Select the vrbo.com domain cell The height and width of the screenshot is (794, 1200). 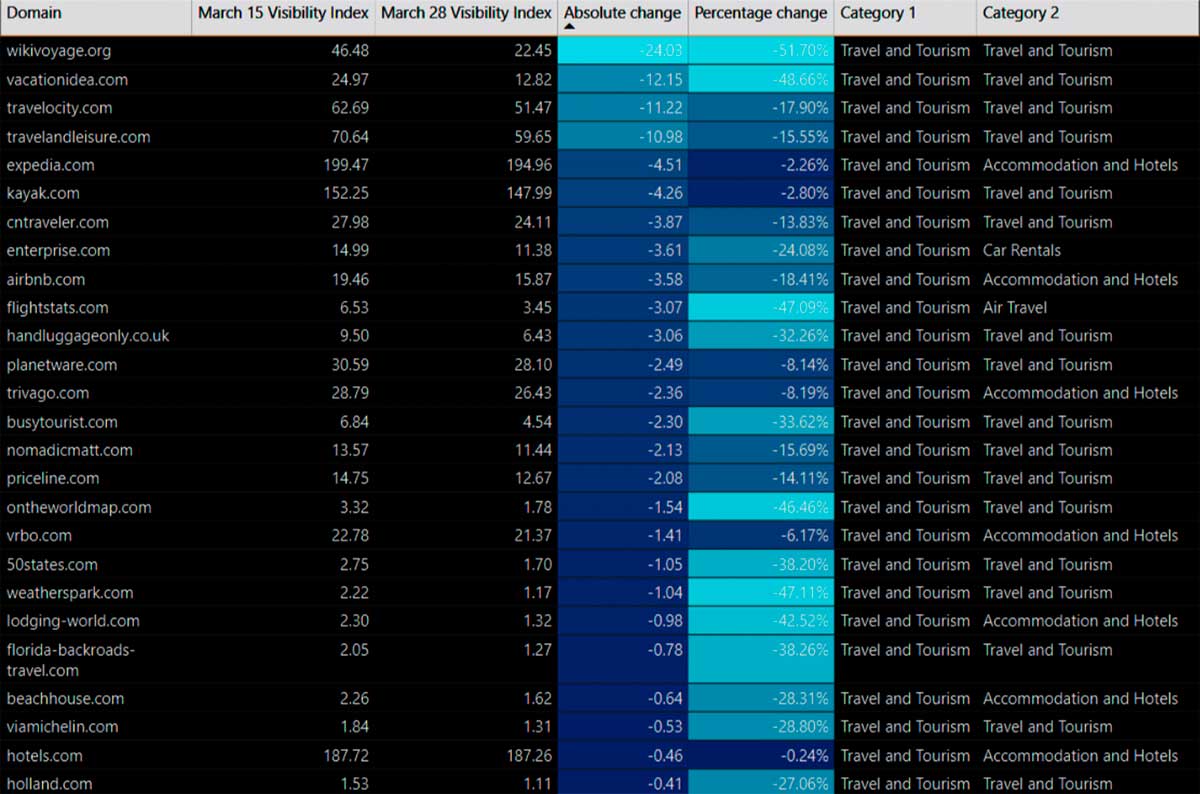(x=95, y=536)
